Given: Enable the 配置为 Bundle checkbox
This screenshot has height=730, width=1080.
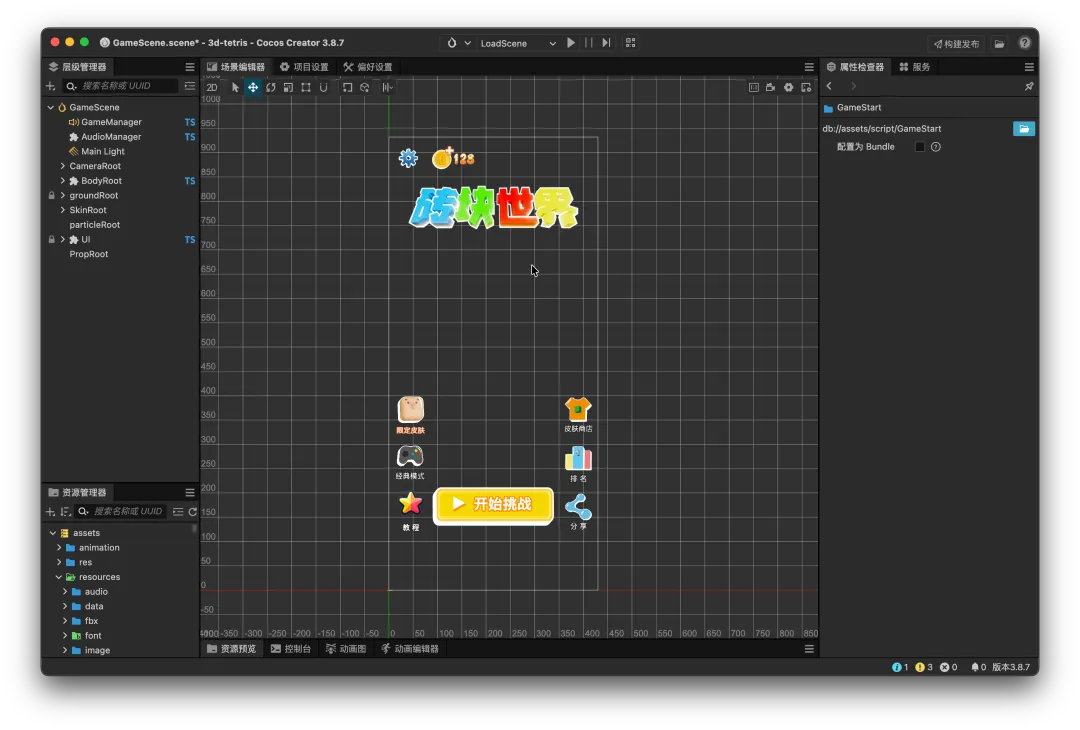Looking at the screenshot, I should pyautogui.click(x=920, y=147).
